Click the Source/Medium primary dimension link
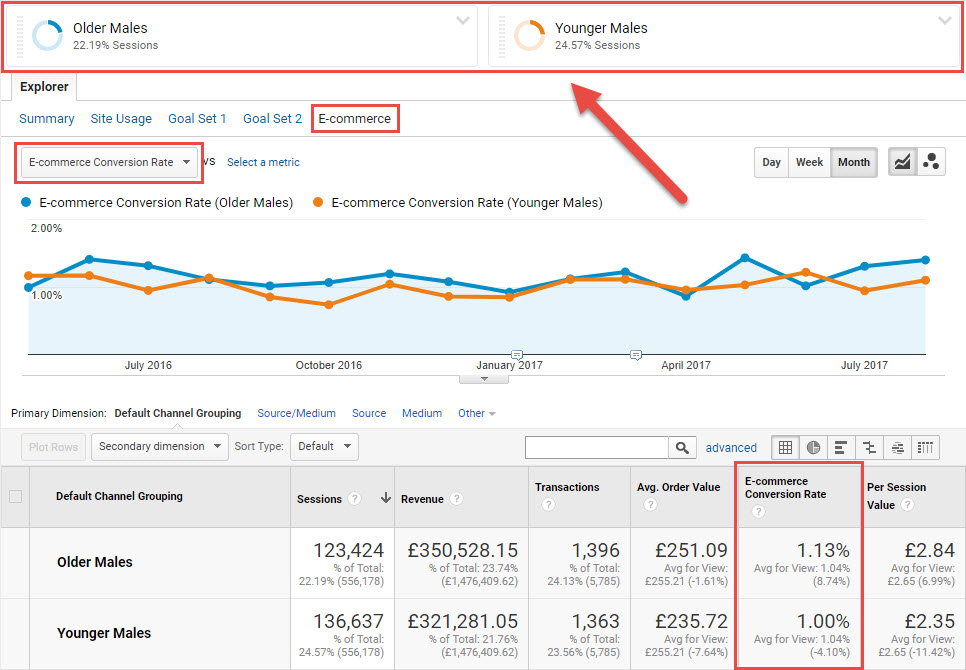The width and height of the screenshot is (966, 670). [x=296, y=413]
